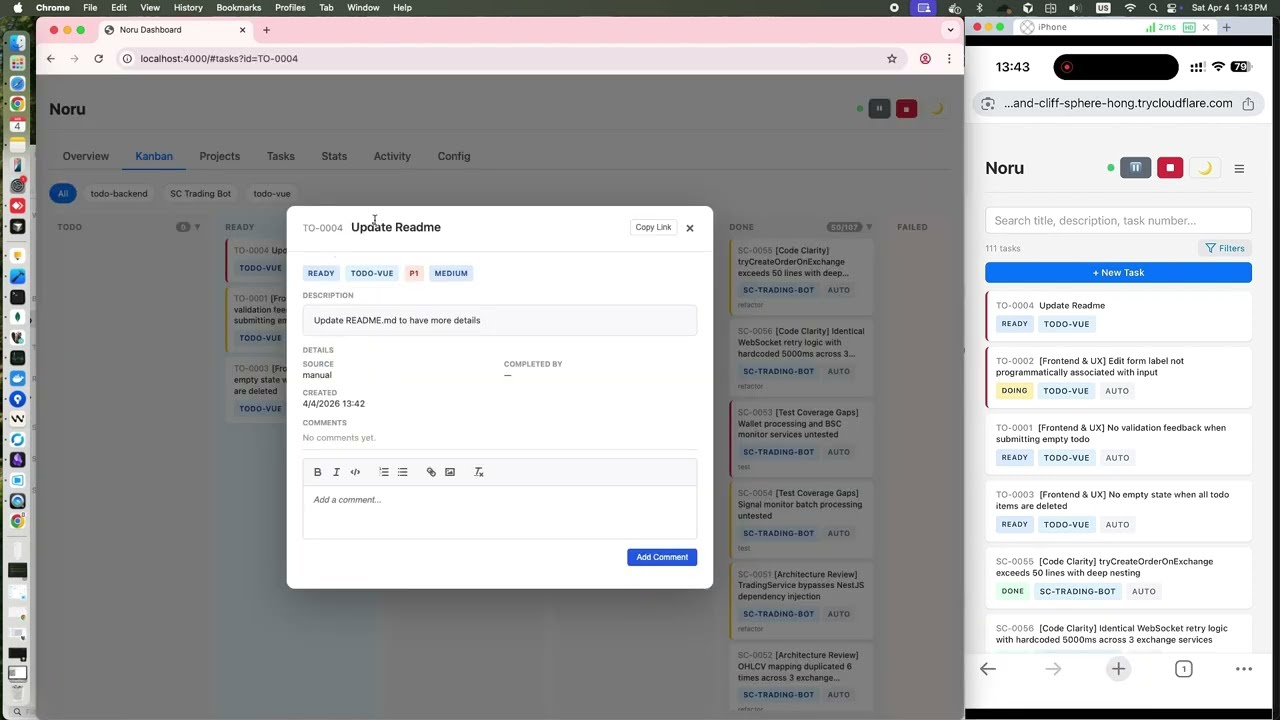Open tab switcher in iPhone Safari
The height and width of the screenshot is (720, 1280).
pyautogui.click(x=1183, y=669)
